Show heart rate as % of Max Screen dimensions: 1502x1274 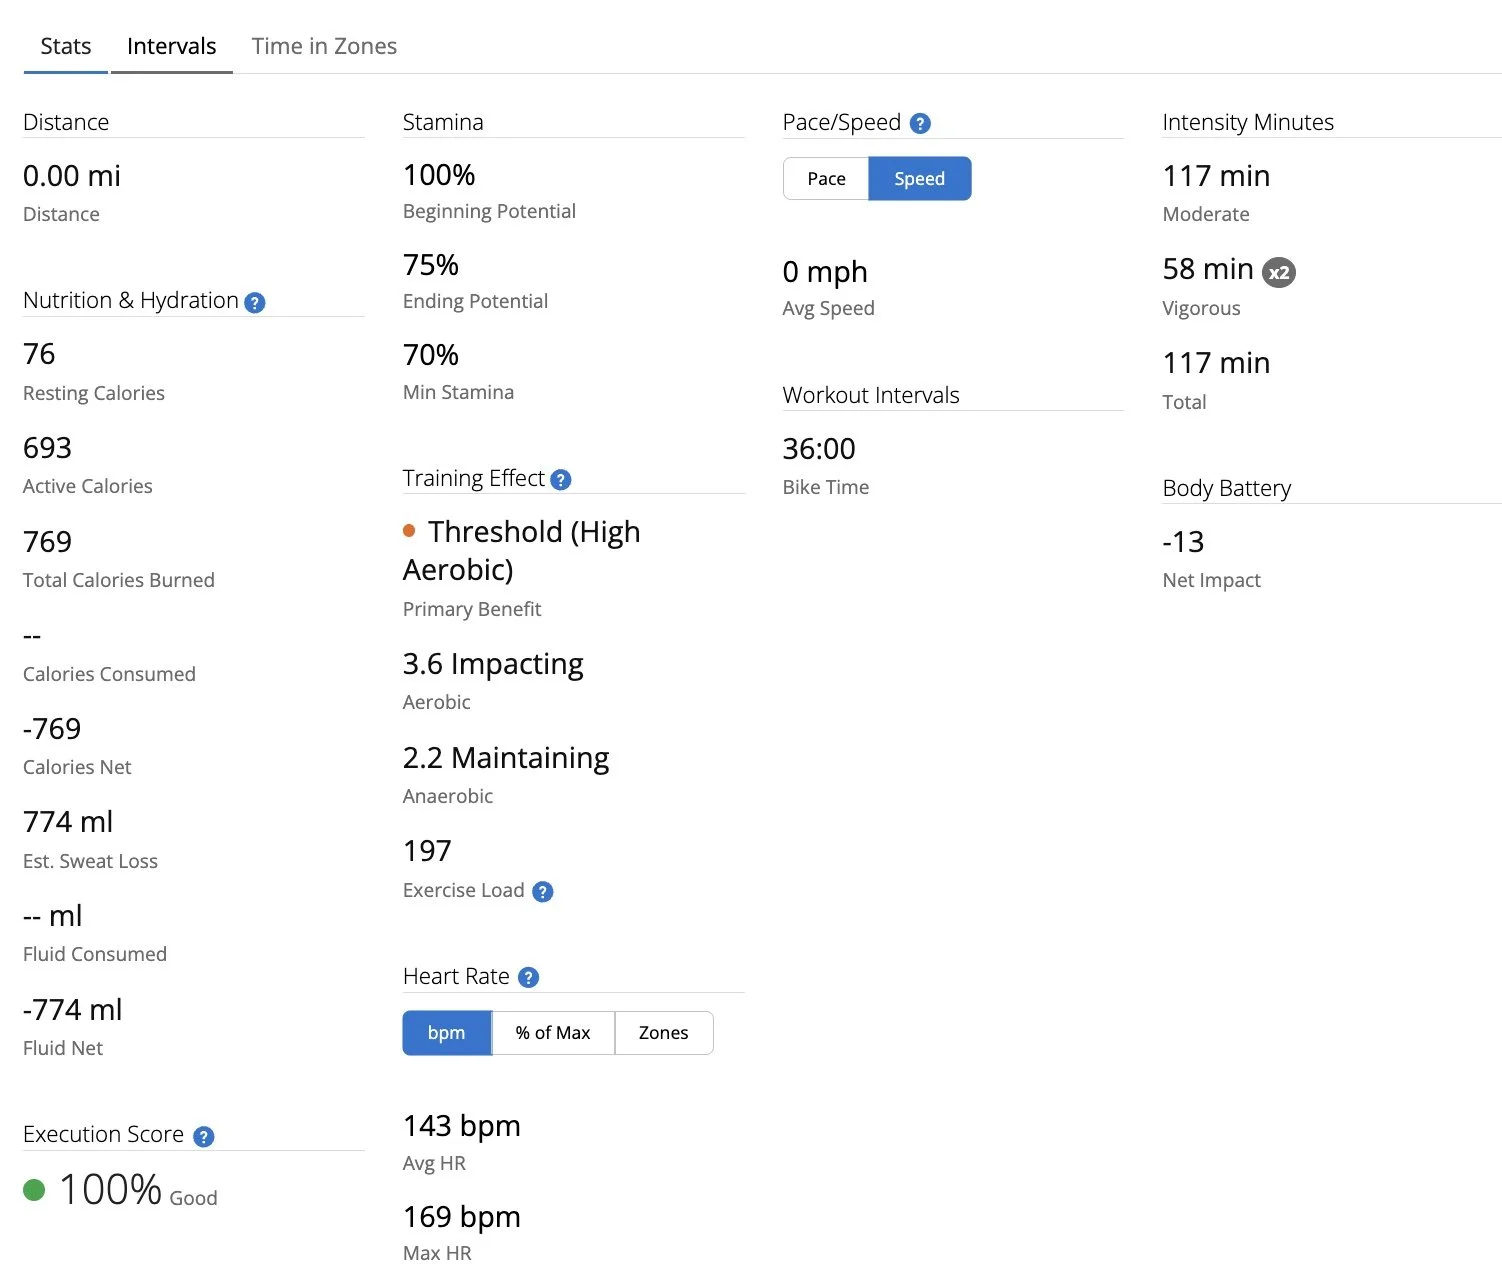coord(553,1033)
